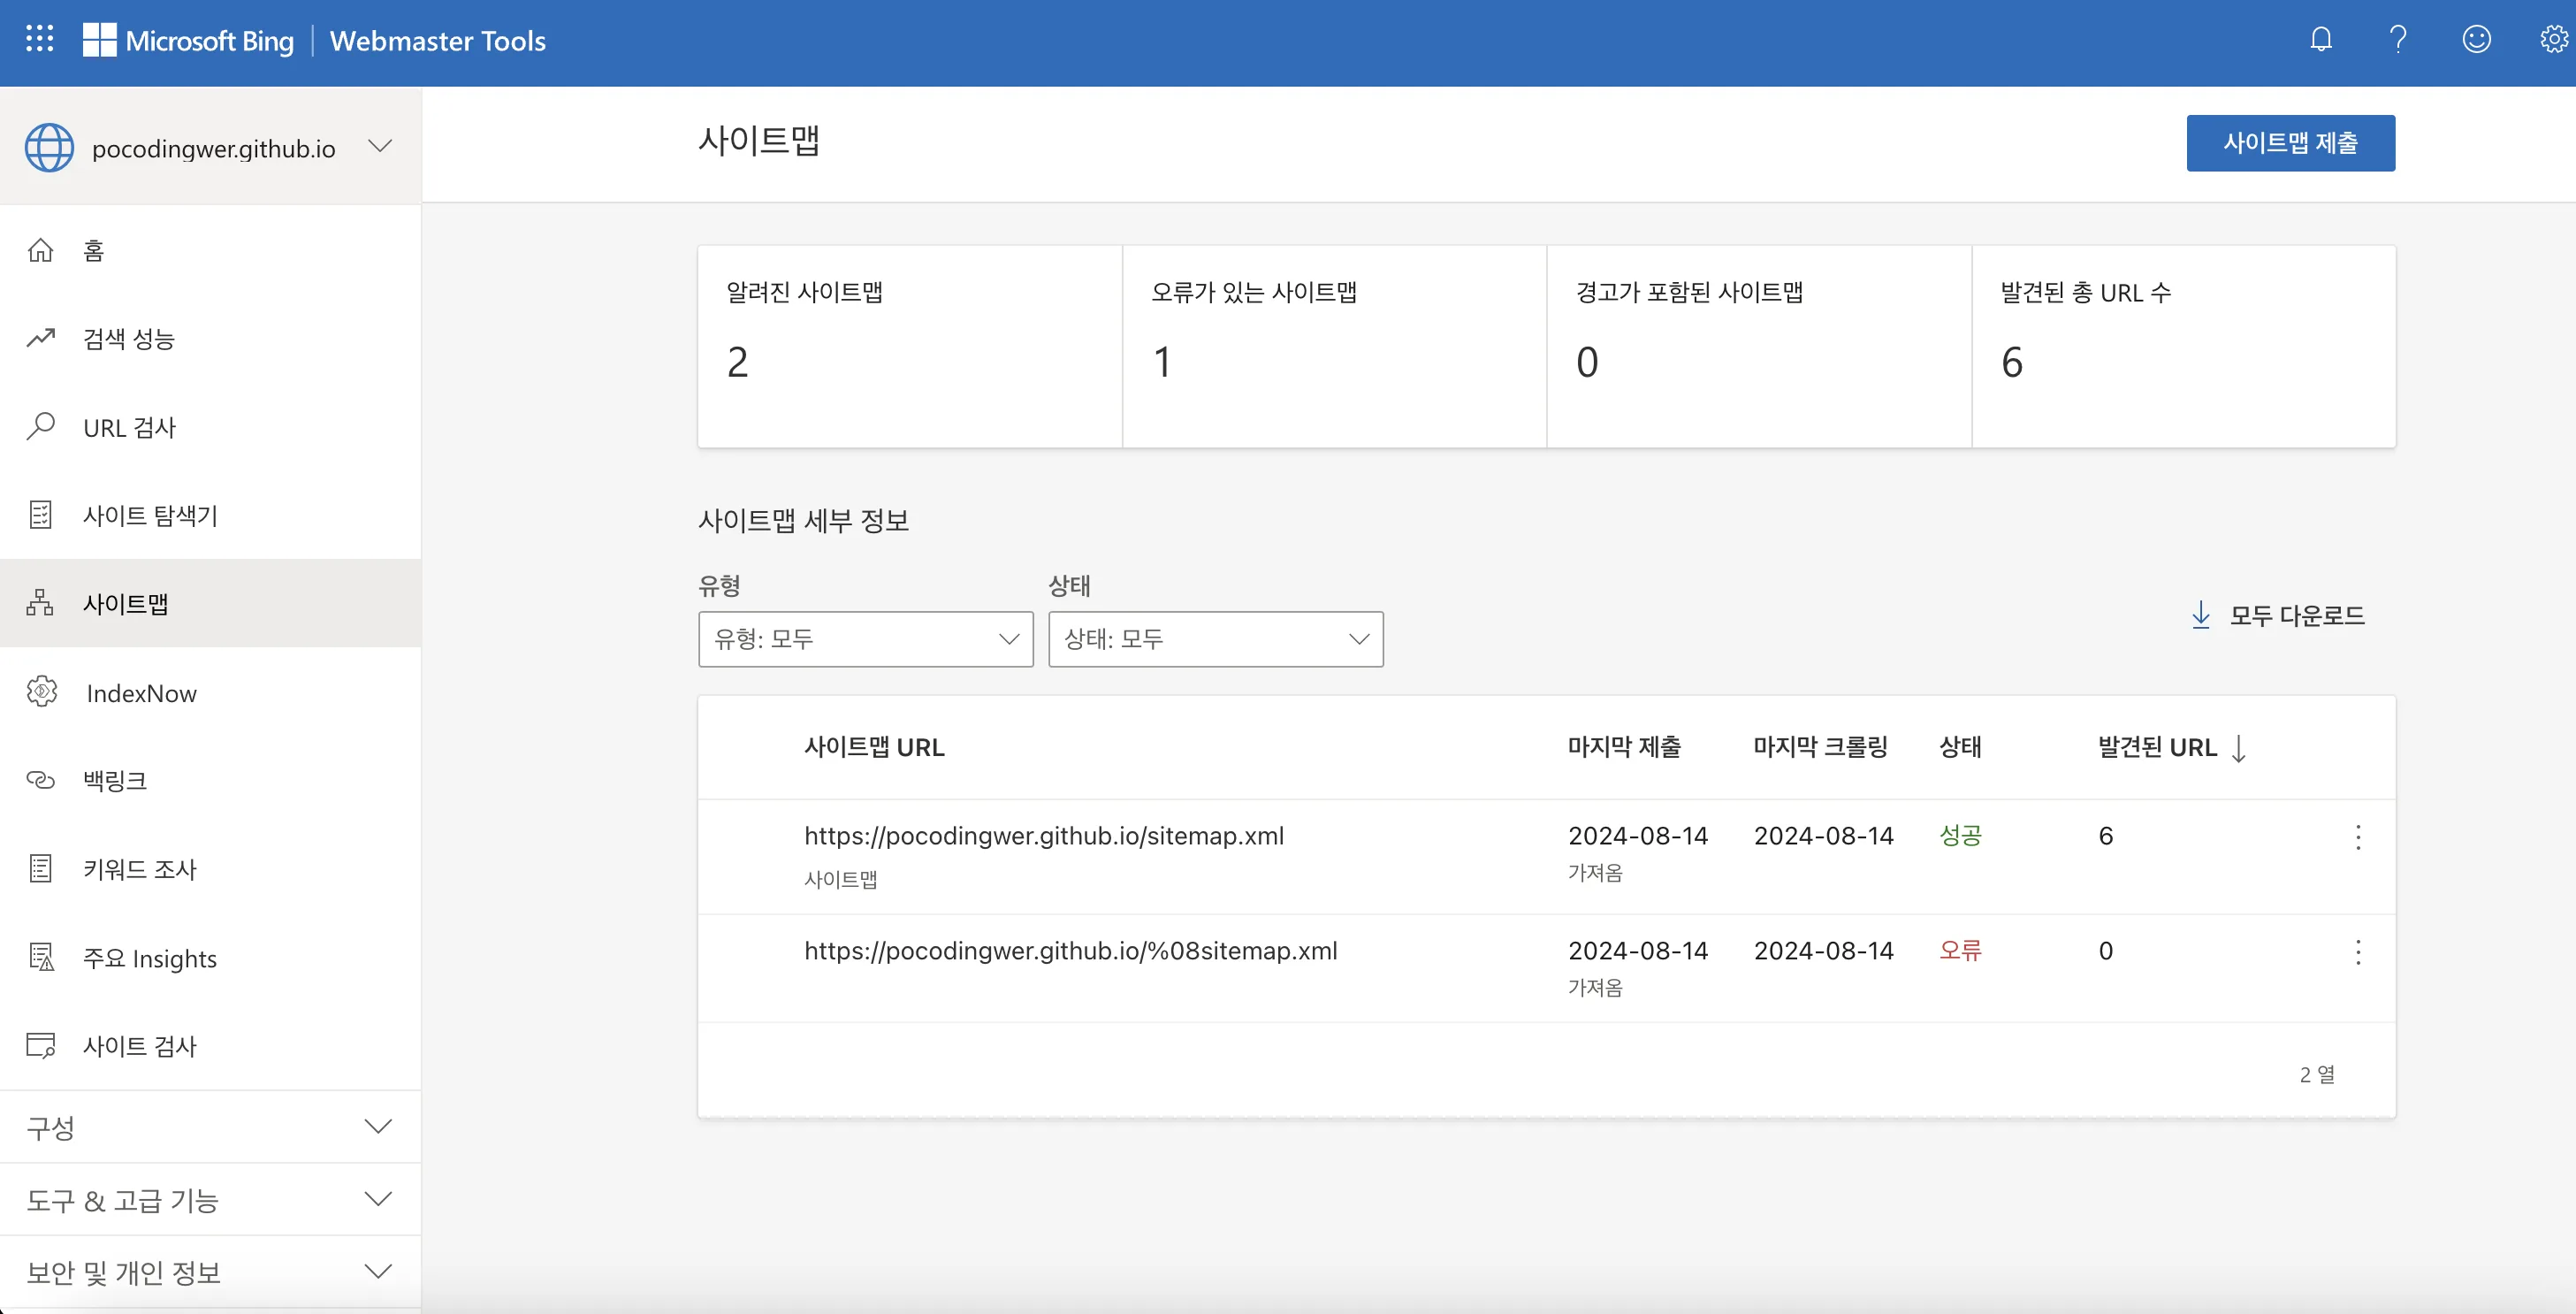Sort by 사이트맵 URL column header
This screenshot has width=2576, height=1314.
click(x=874, y=747)
